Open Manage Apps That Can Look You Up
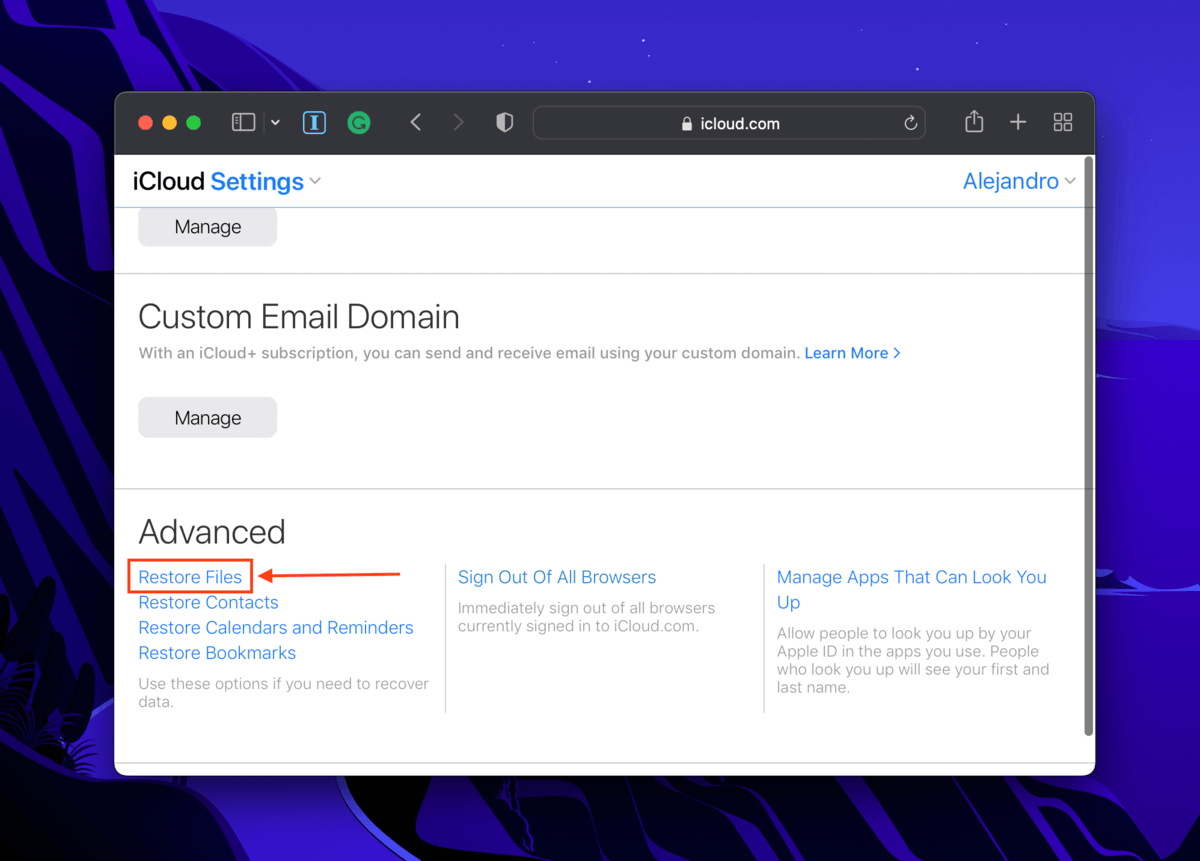This screenshot has width=1200, height=861. 912,589
